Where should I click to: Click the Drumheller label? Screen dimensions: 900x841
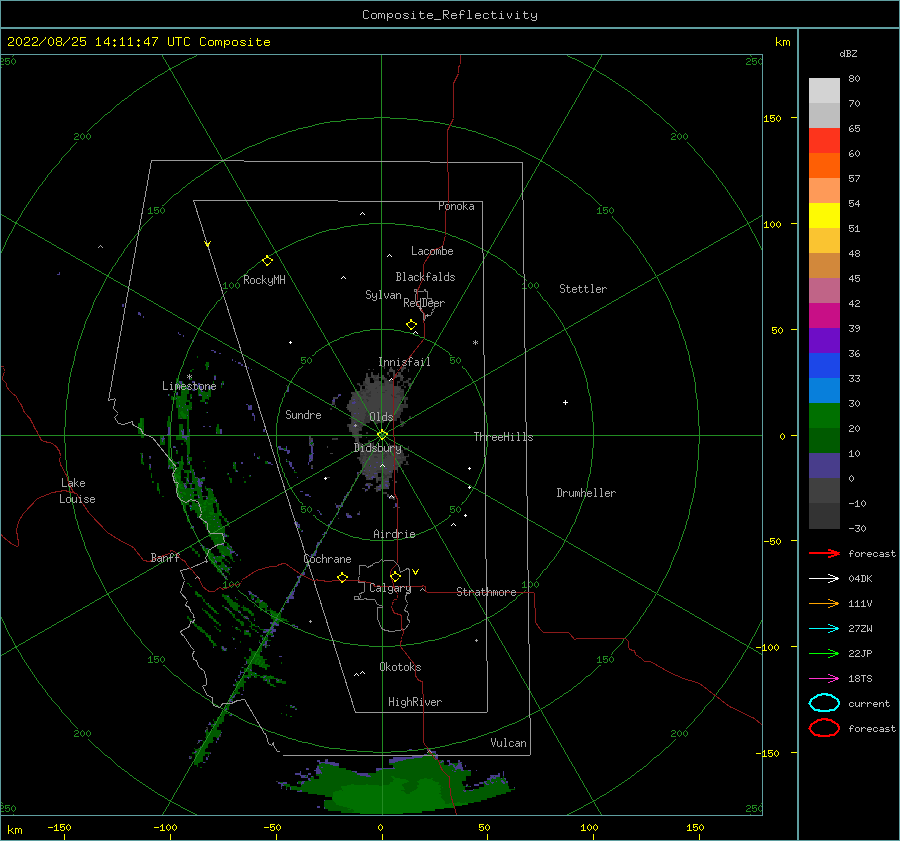(x=586, y=493)
